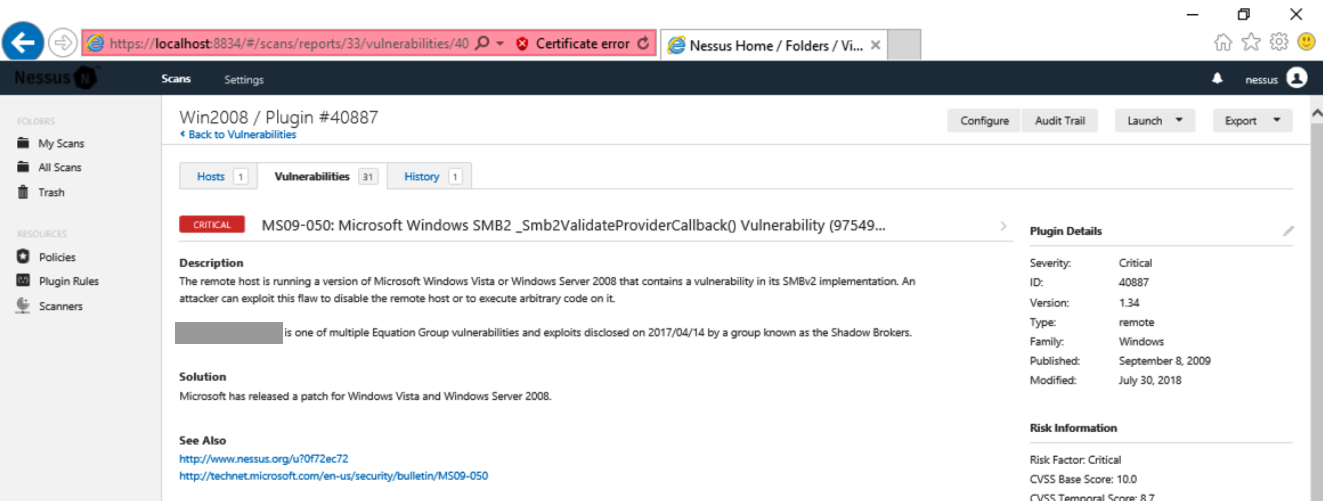Click the Family value Windows

pos(1141,341)
